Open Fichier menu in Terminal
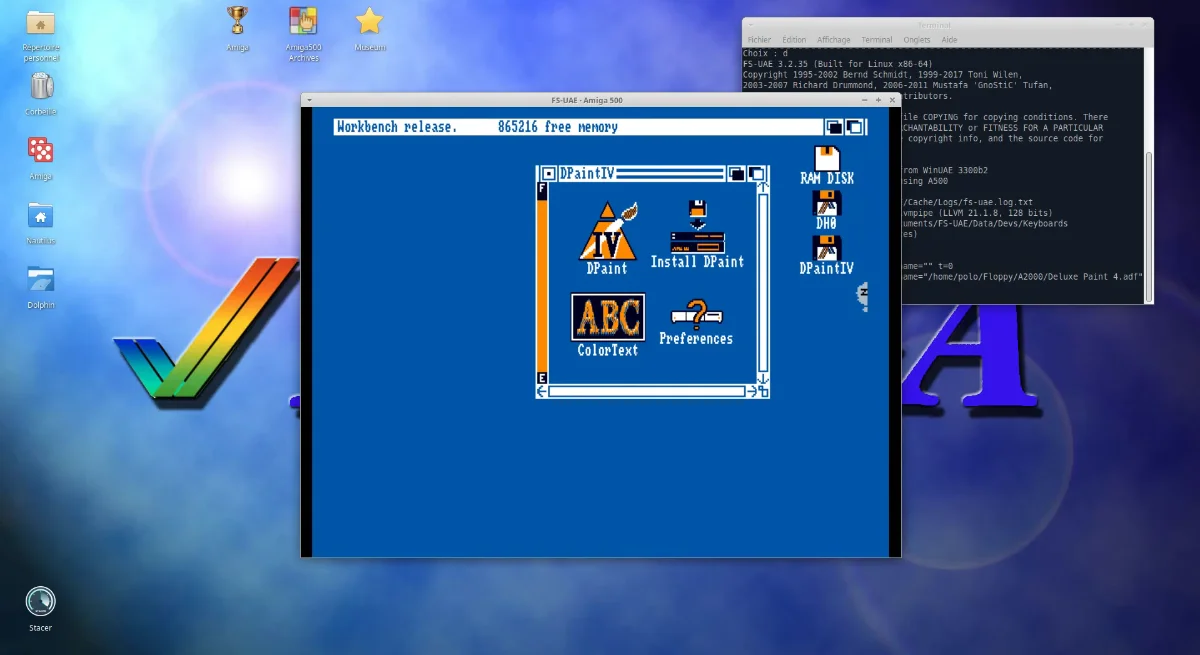The height and width of the screenshot is (655, 1200). [x=759, y=40]
